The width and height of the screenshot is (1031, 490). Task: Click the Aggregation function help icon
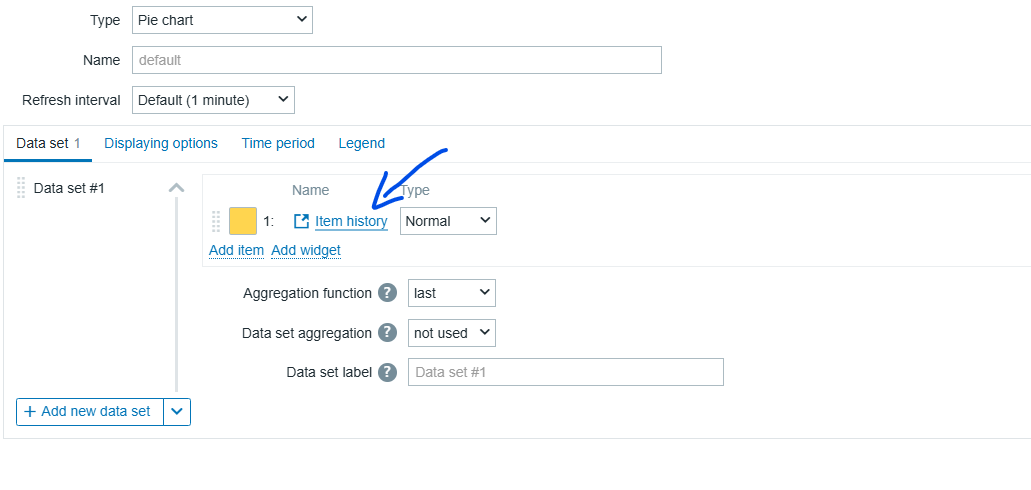[388, 293]
